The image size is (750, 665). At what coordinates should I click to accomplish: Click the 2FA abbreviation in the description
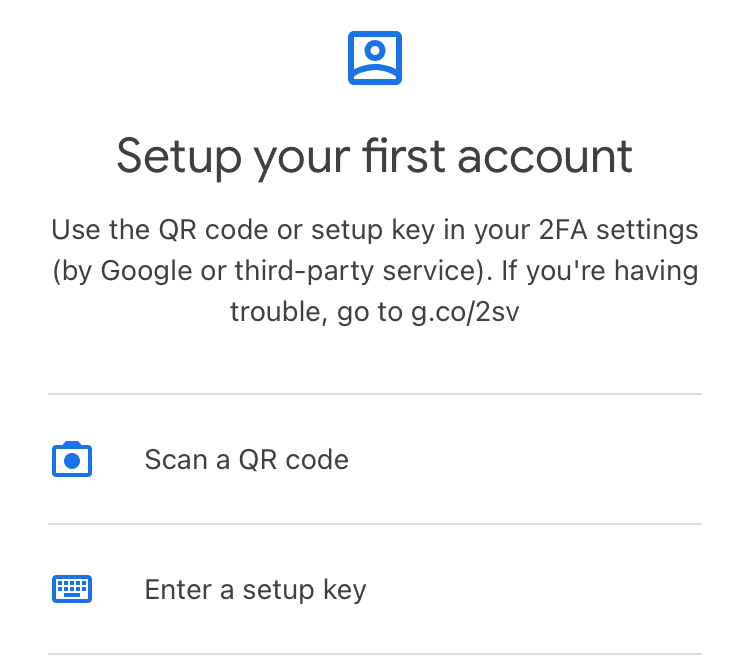[x=563, y=230]
